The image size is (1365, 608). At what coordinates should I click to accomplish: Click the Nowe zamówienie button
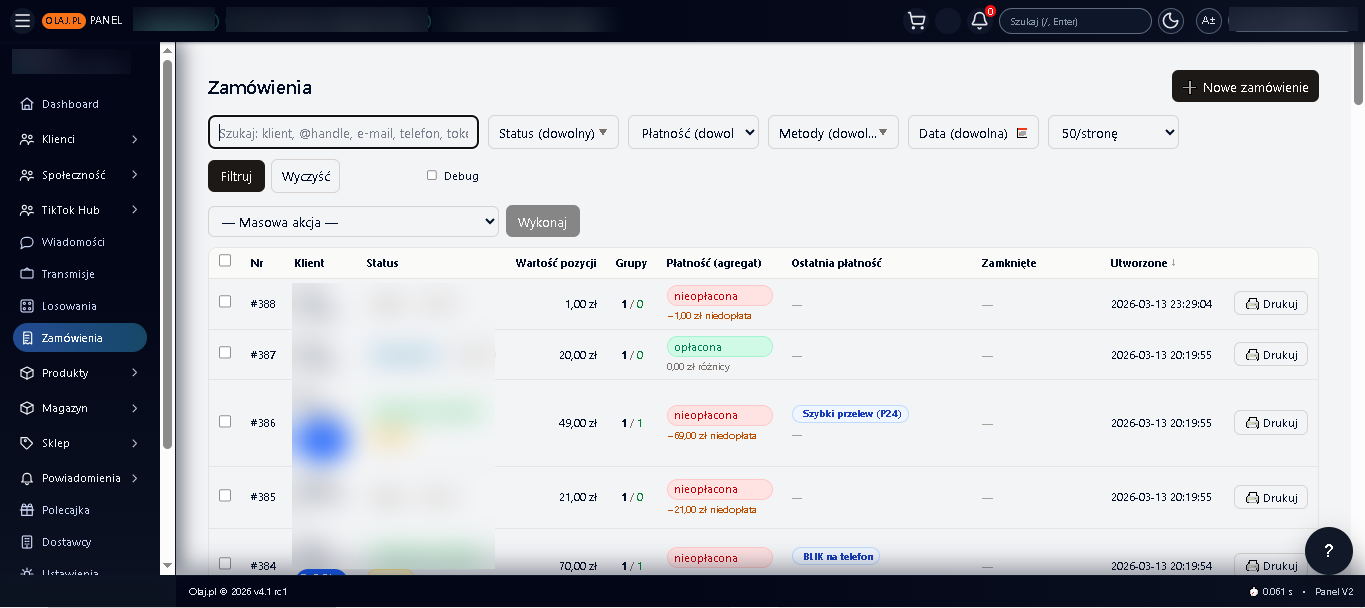1245,87
